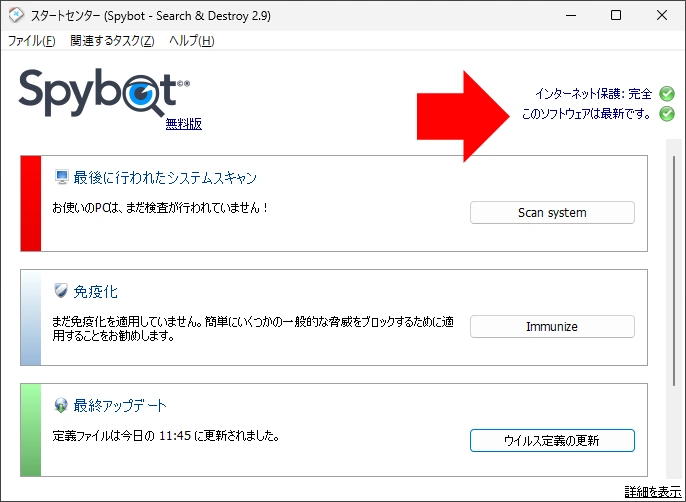This screenshot has width=686, height=502.
Task: Click the globe icon next to 最終アップデート
Action: 61,405
